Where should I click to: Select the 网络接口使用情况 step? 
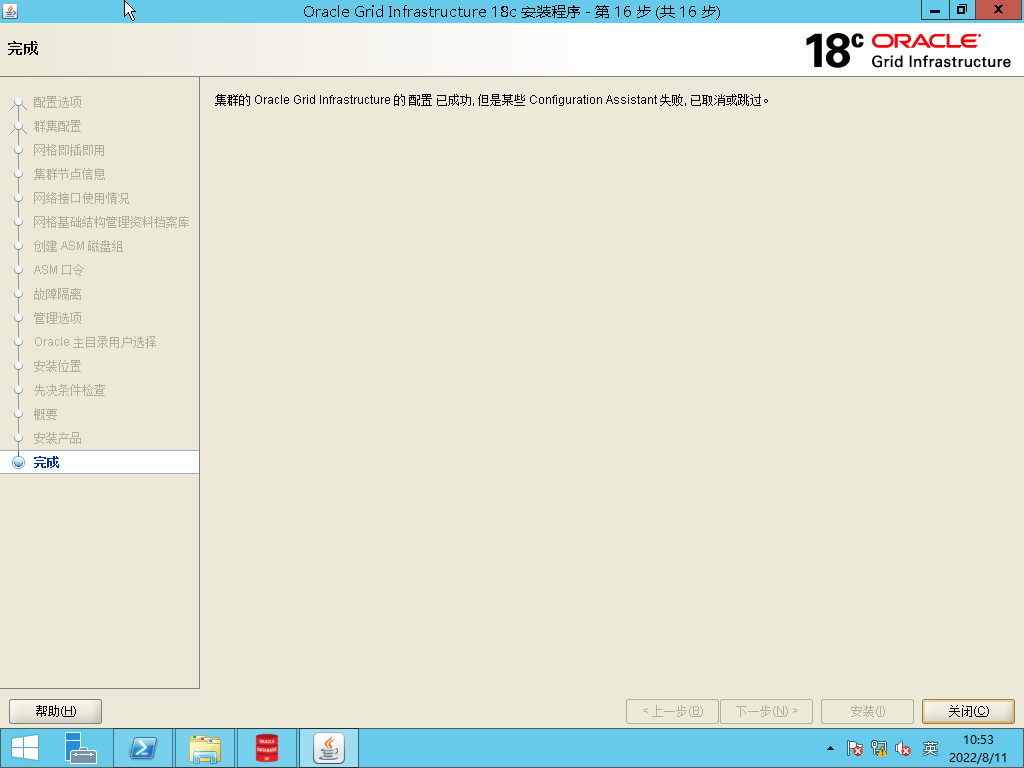coord(81,198)
